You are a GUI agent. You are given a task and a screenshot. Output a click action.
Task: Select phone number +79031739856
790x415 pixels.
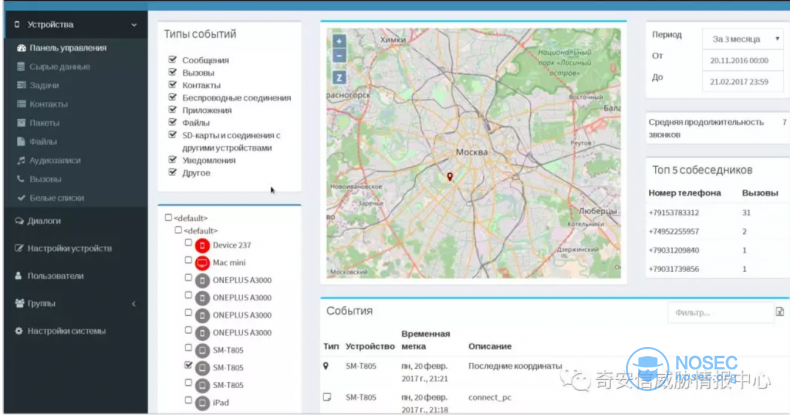coord(674,269)
